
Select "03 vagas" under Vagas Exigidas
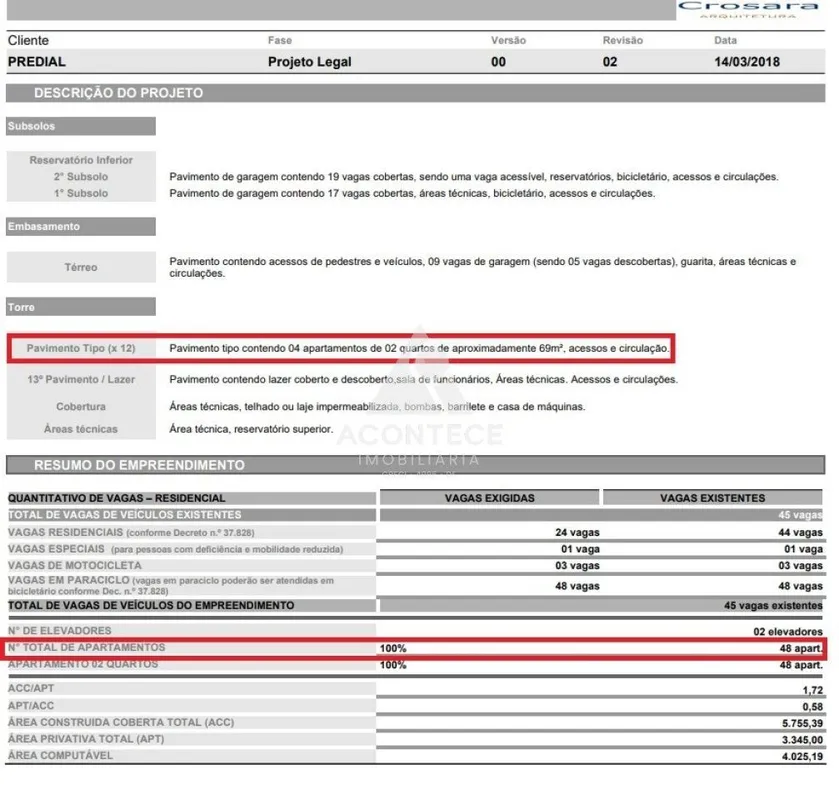[x=577, y=566]
